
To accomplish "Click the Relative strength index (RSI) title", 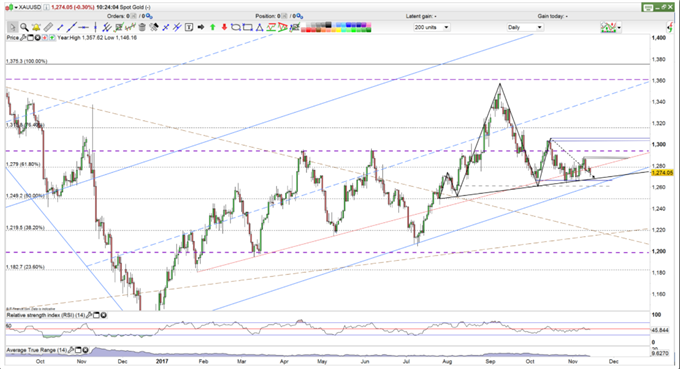I will pos(46,315).
